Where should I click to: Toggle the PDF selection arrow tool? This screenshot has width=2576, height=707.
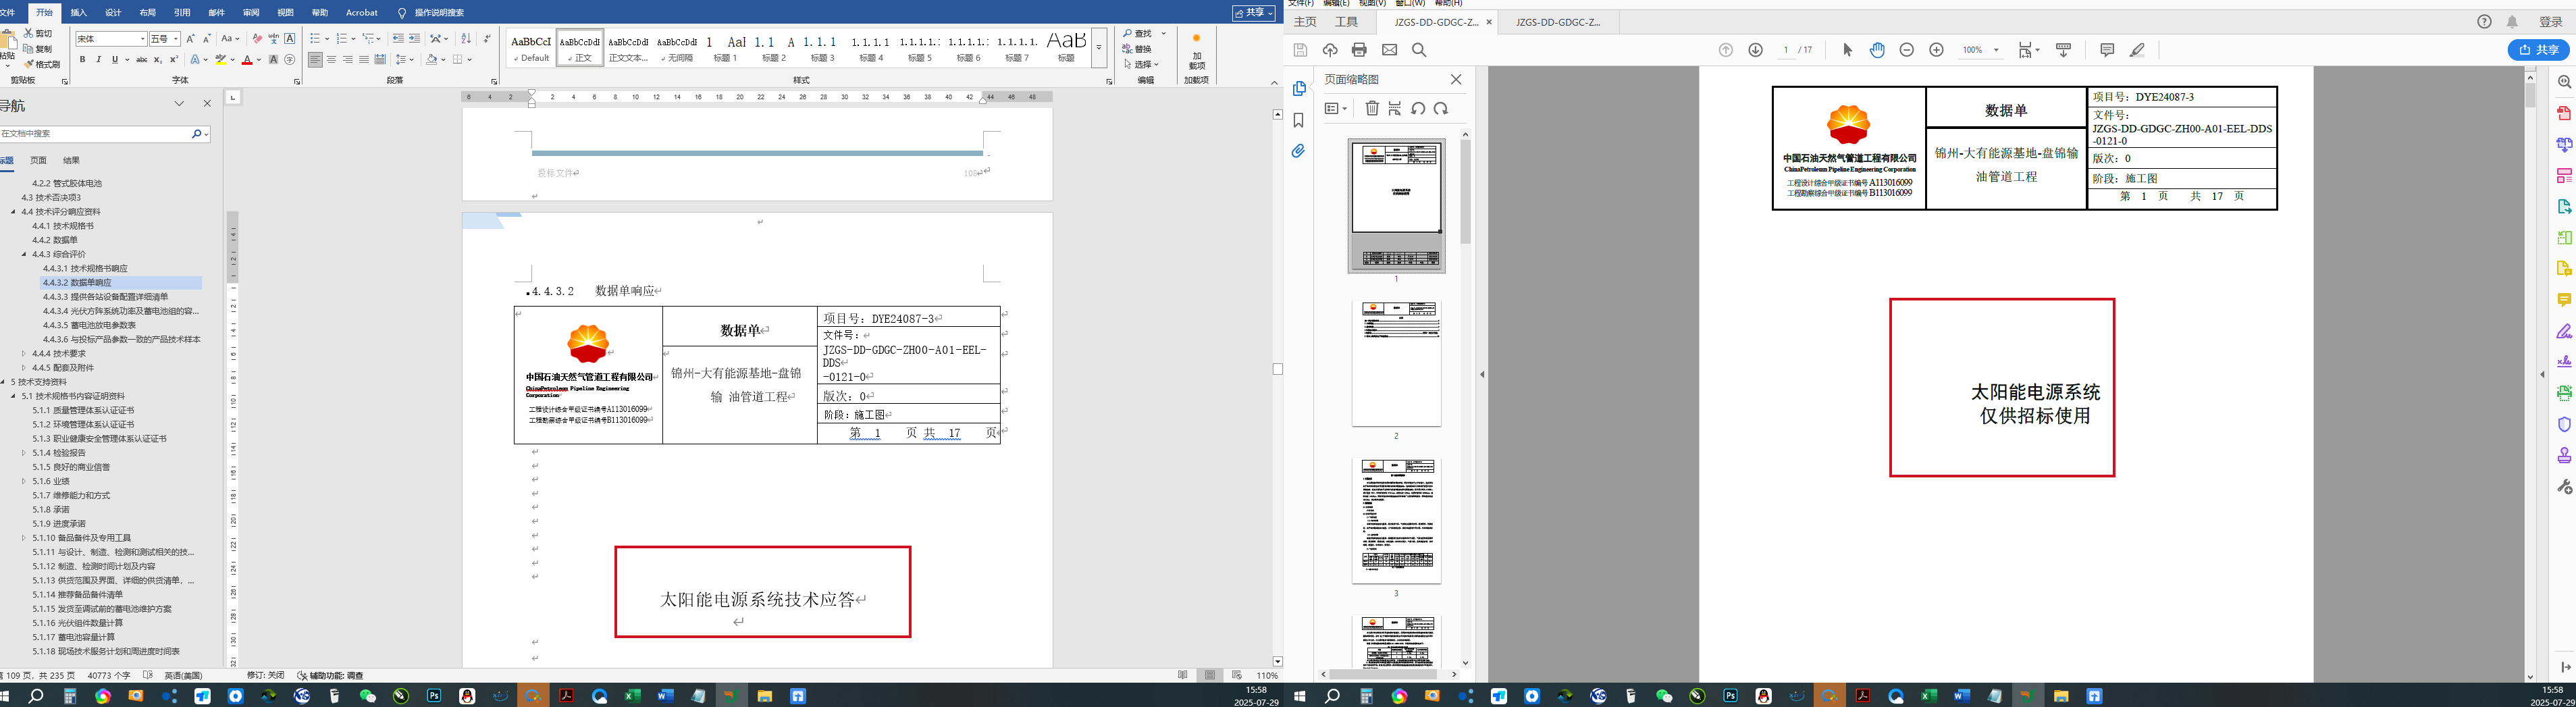click(1847, 50)
